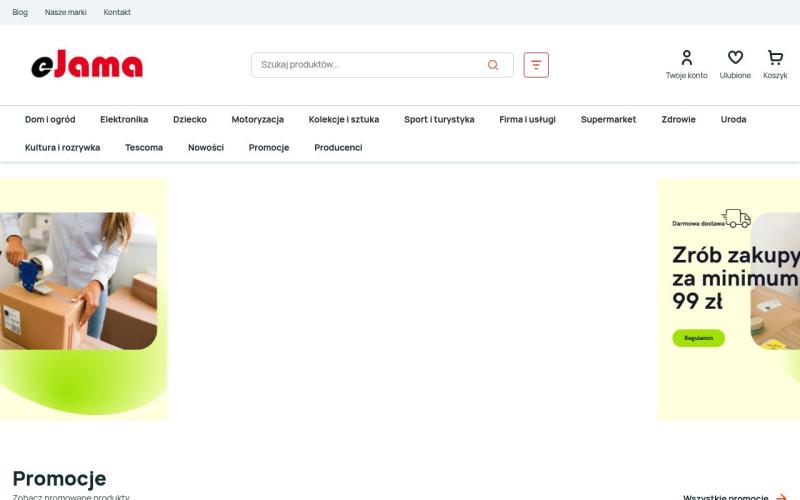
Task: Select Producenci in navigation bar
Action: pyautogui.click(x=338, y=147)
